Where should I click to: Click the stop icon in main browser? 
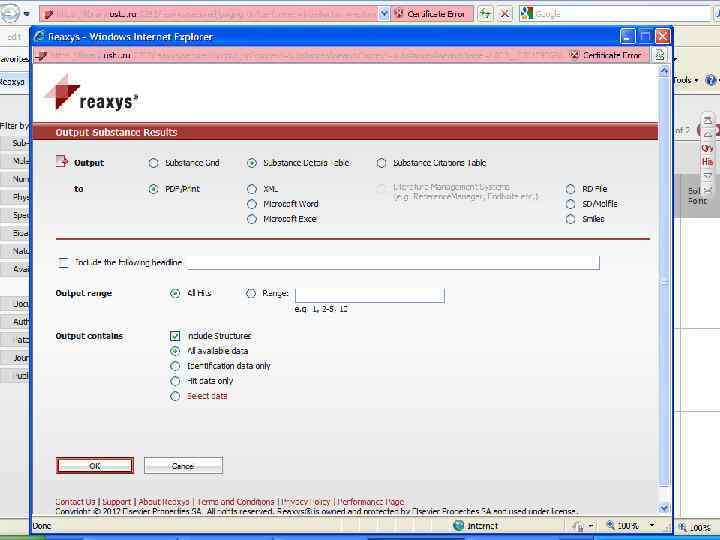(505, 14)
